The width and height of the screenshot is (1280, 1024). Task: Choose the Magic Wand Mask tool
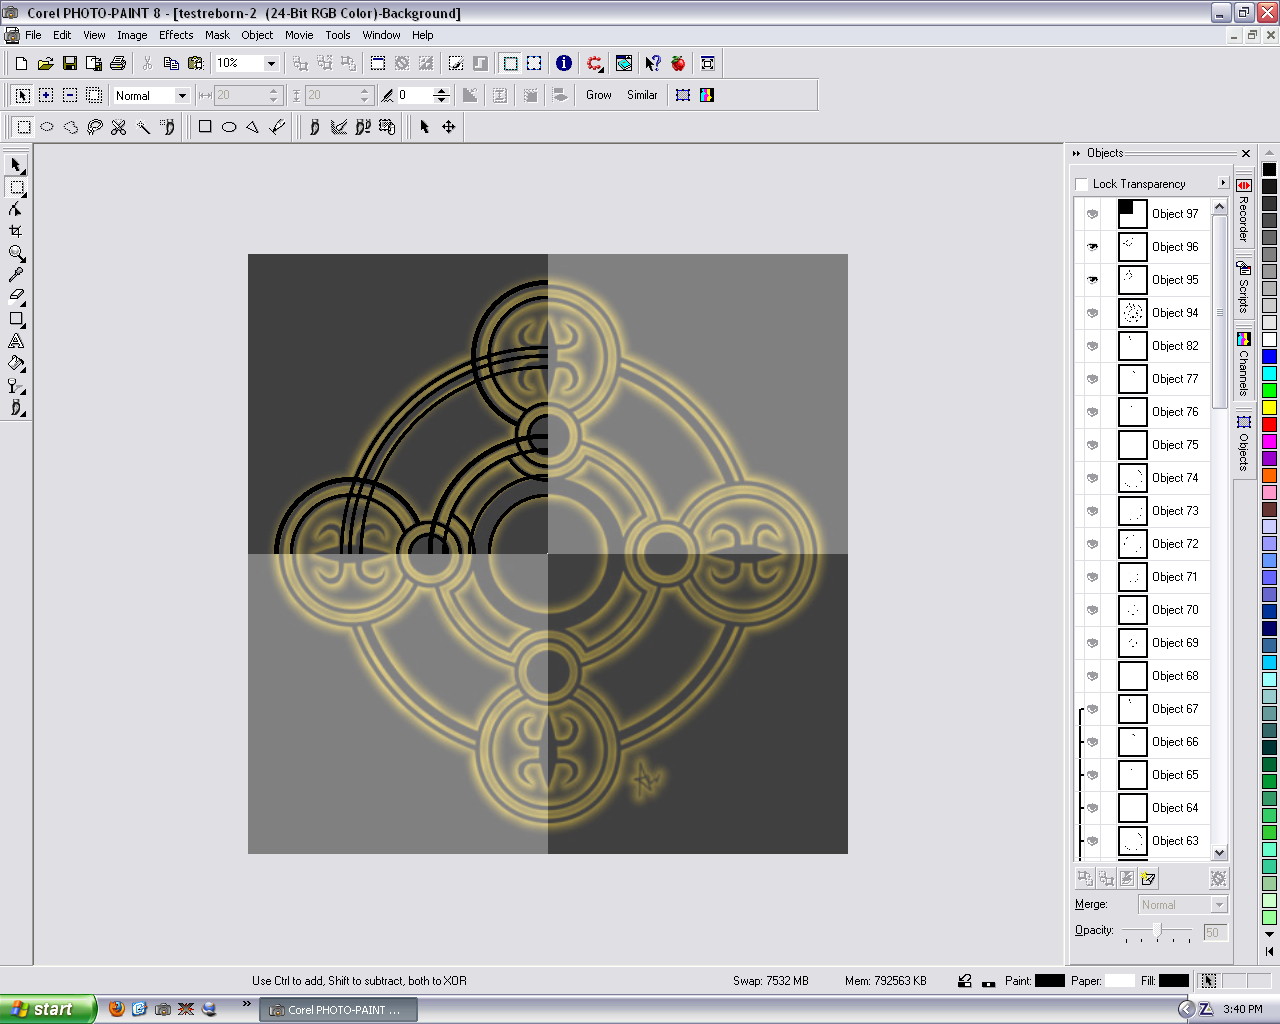point(143,127)
